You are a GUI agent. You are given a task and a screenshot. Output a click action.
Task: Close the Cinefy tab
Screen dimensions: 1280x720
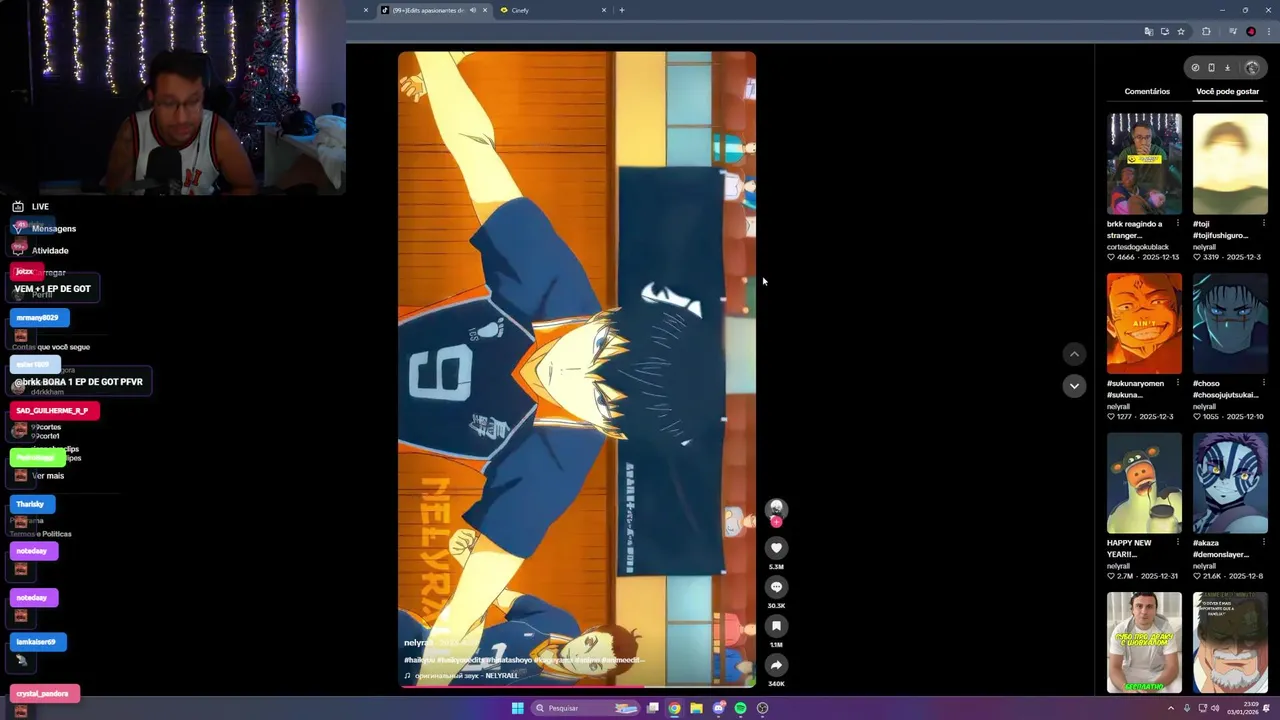pos(604,10)
